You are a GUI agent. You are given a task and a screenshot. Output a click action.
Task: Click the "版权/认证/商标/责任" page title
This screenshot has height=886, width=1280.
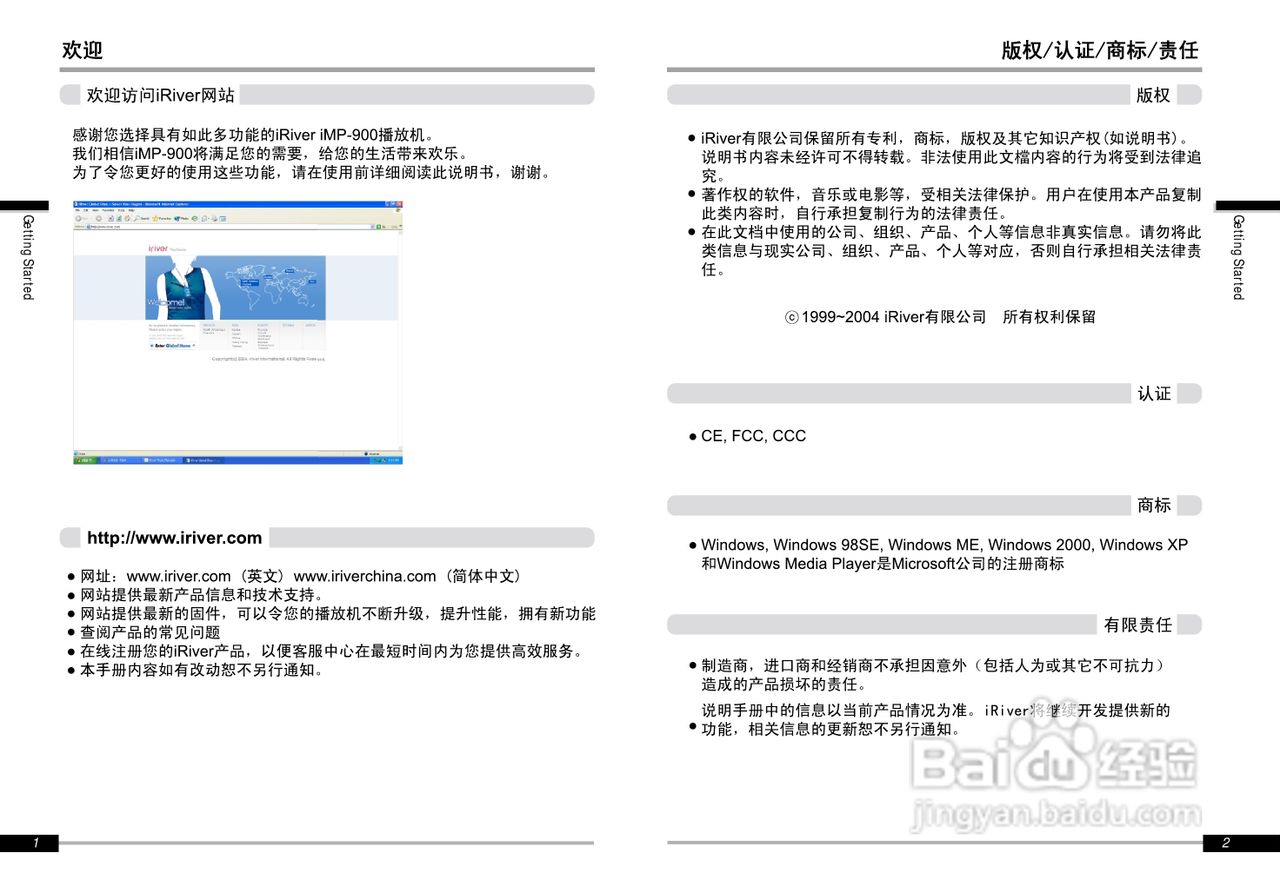pos(1100,50)
